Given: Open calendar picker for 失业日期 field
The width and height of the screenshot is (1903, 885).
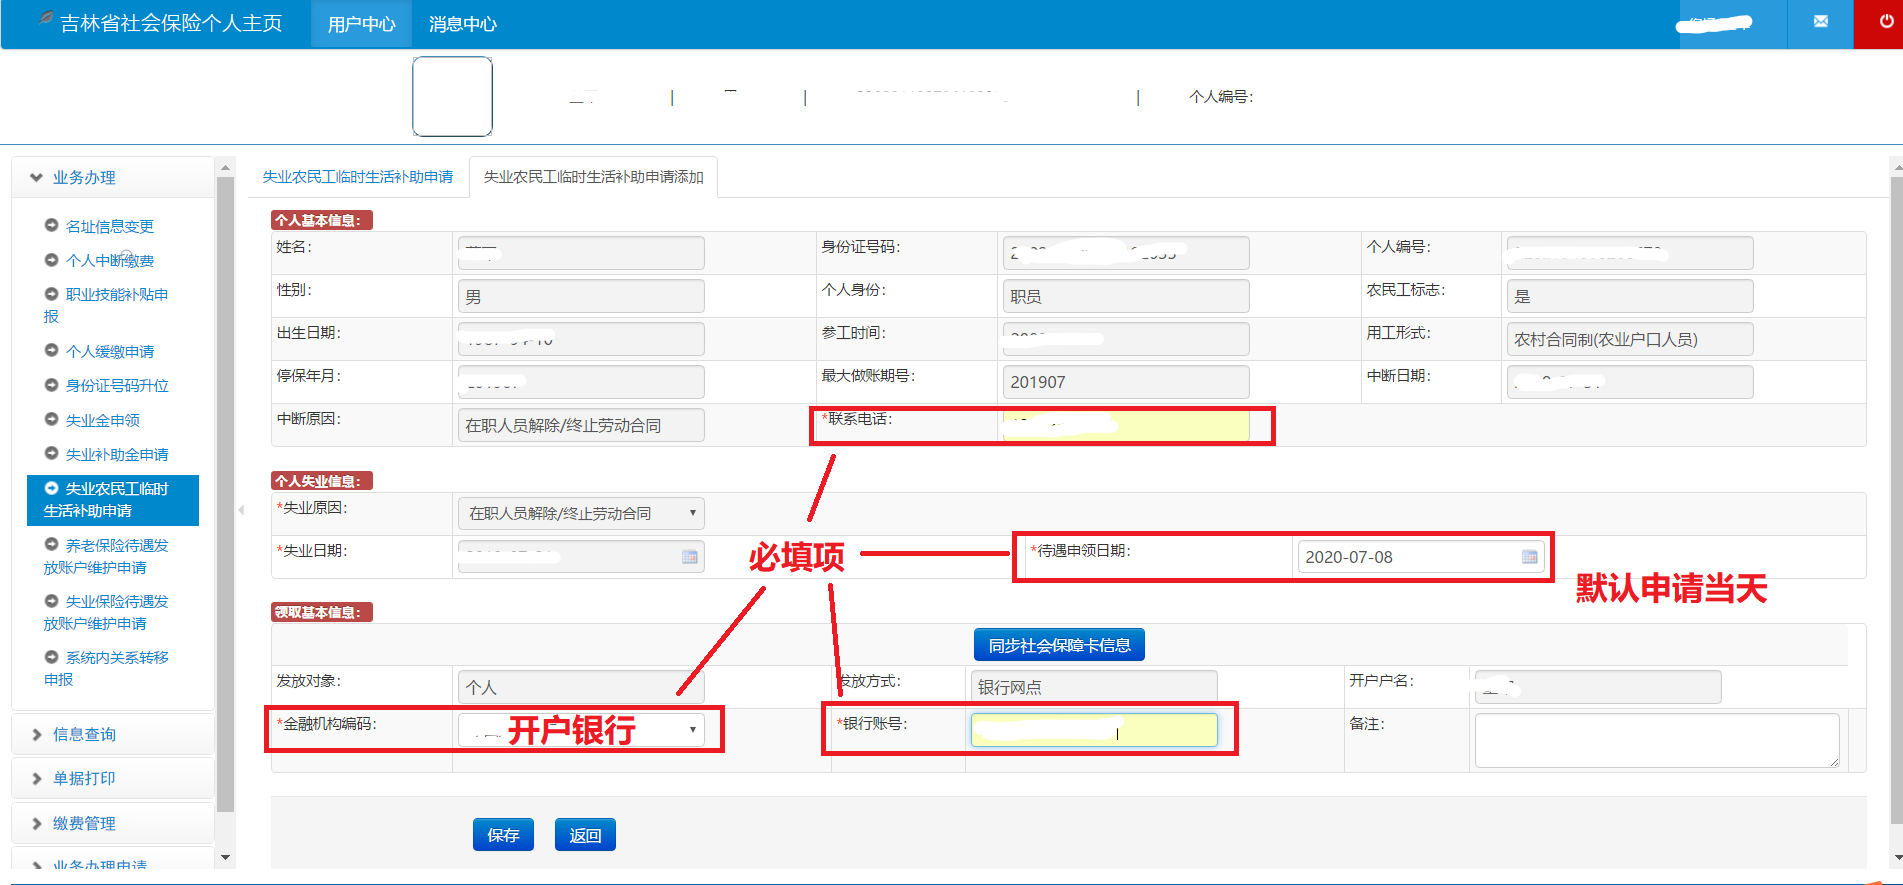Looking at the screenshot, I should (689, 557).
